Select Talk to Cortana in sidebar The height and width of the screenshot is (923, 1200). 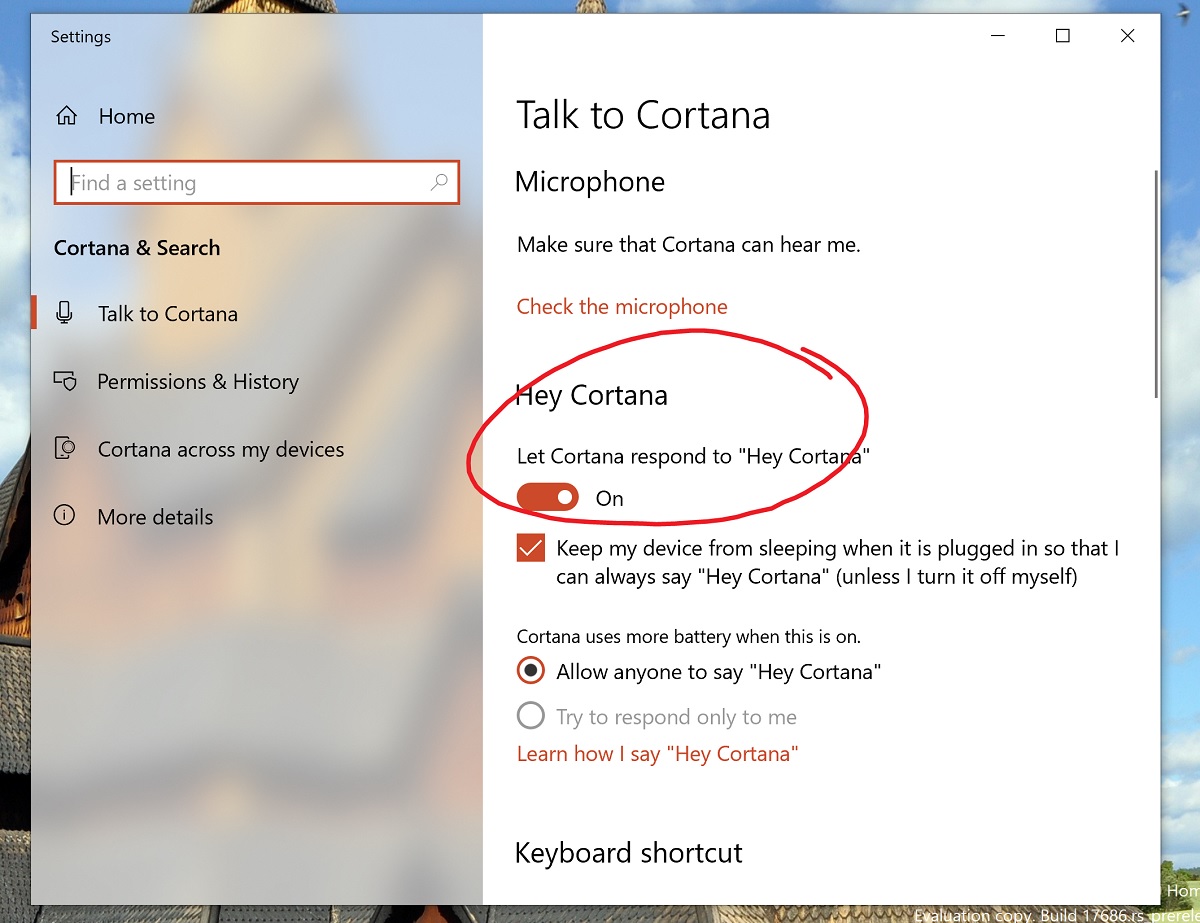click(x=168, y=314)
